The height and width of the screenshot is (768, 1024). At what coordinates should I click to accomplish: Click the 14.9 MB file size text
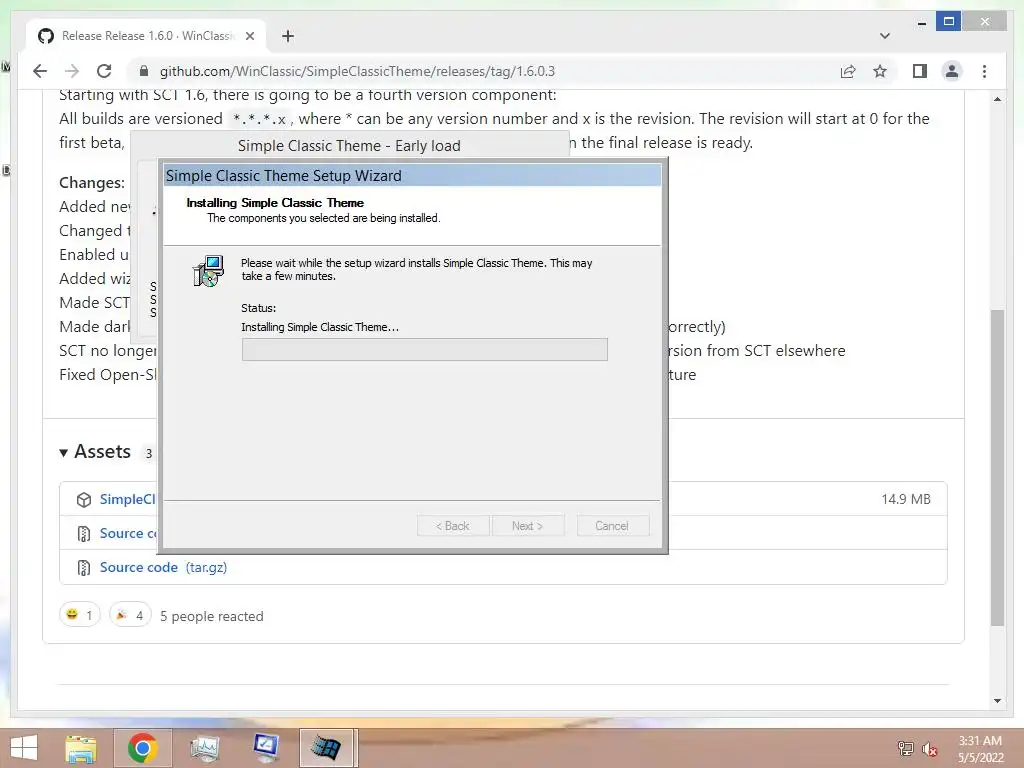point(906,499)
